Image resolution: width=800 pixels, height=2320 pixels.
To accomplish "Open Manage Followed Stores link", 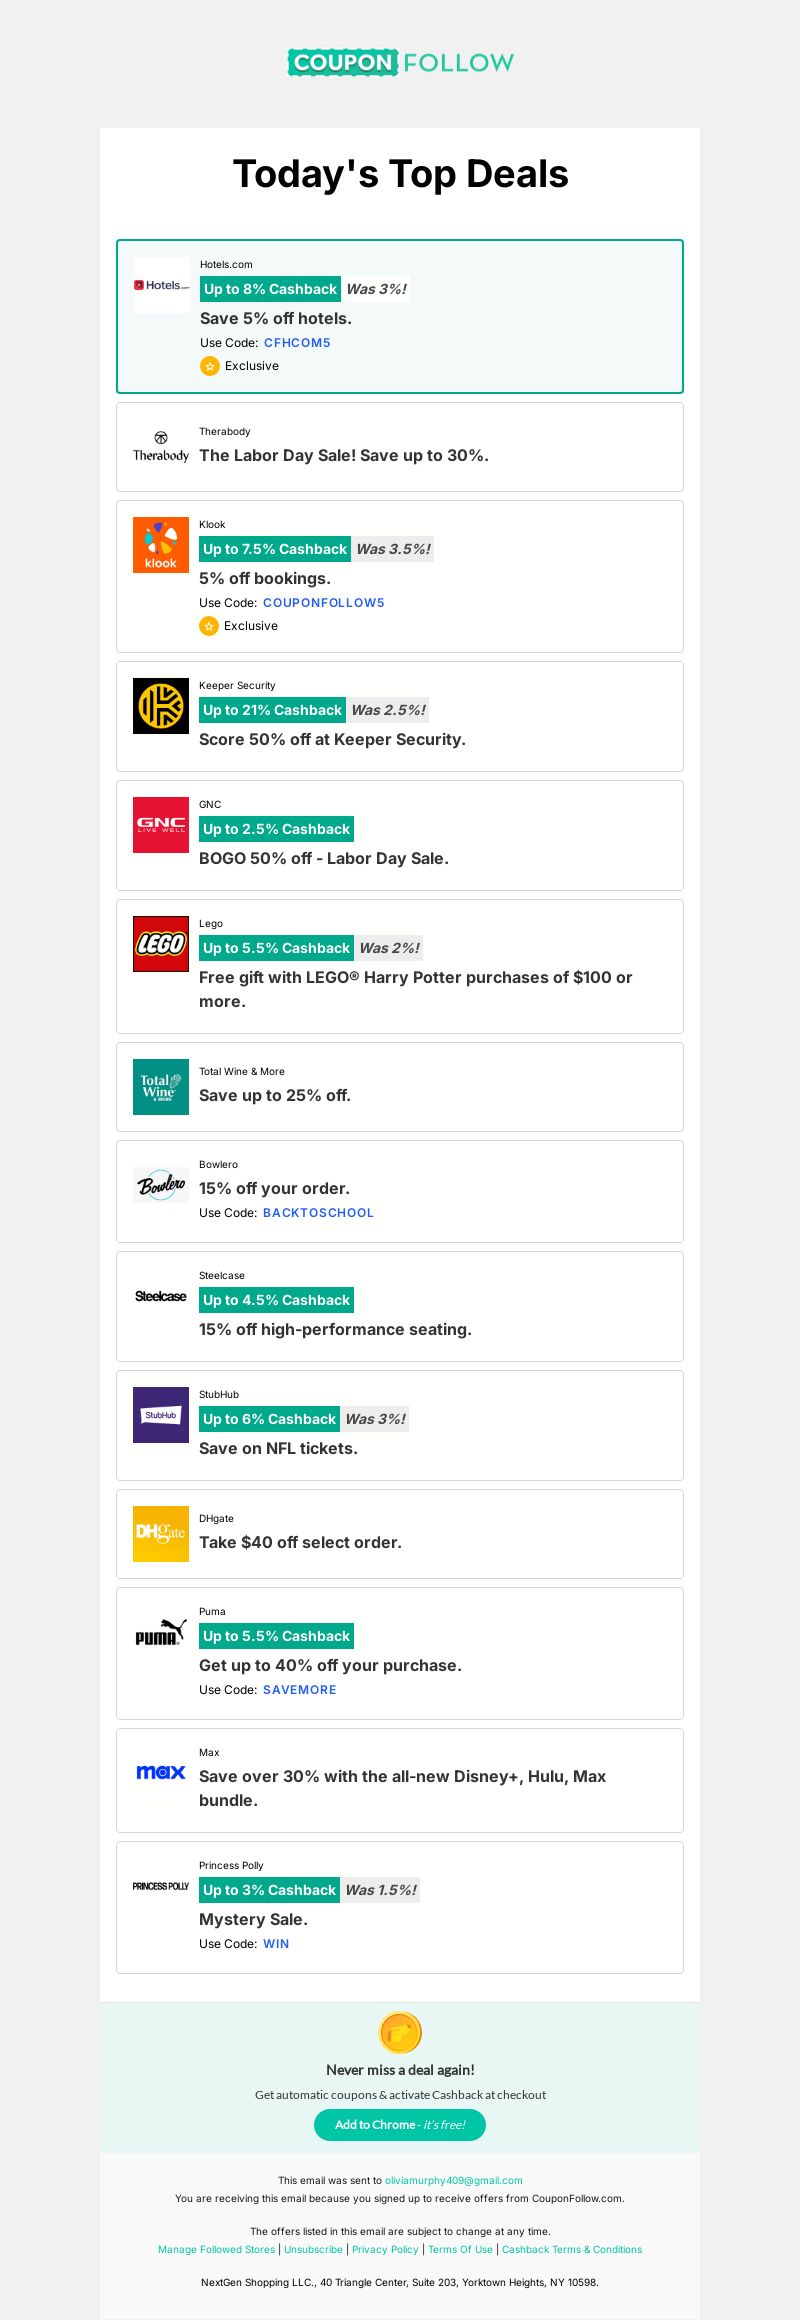I will pos(216,2249).
